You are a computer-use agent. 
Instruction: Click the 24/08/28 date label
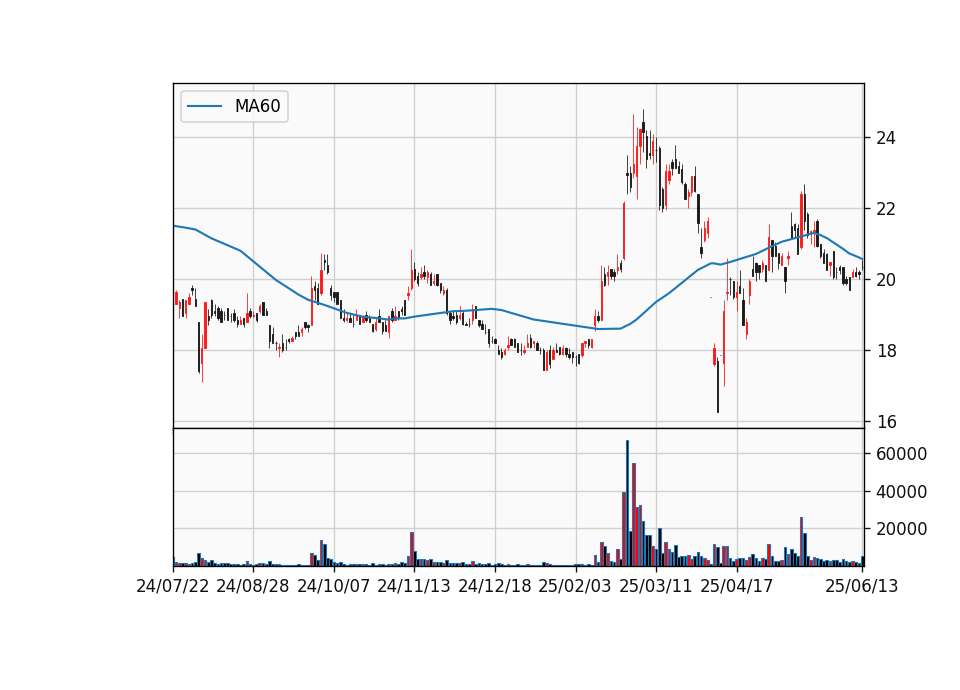(253, 586)
